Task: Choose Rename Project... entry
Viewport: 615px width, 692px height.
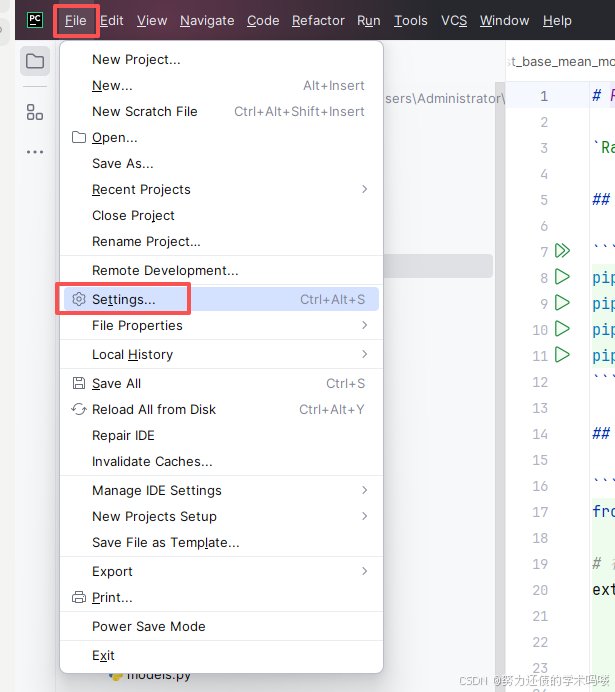Action: pyautogui.click(x=221, y=241)
